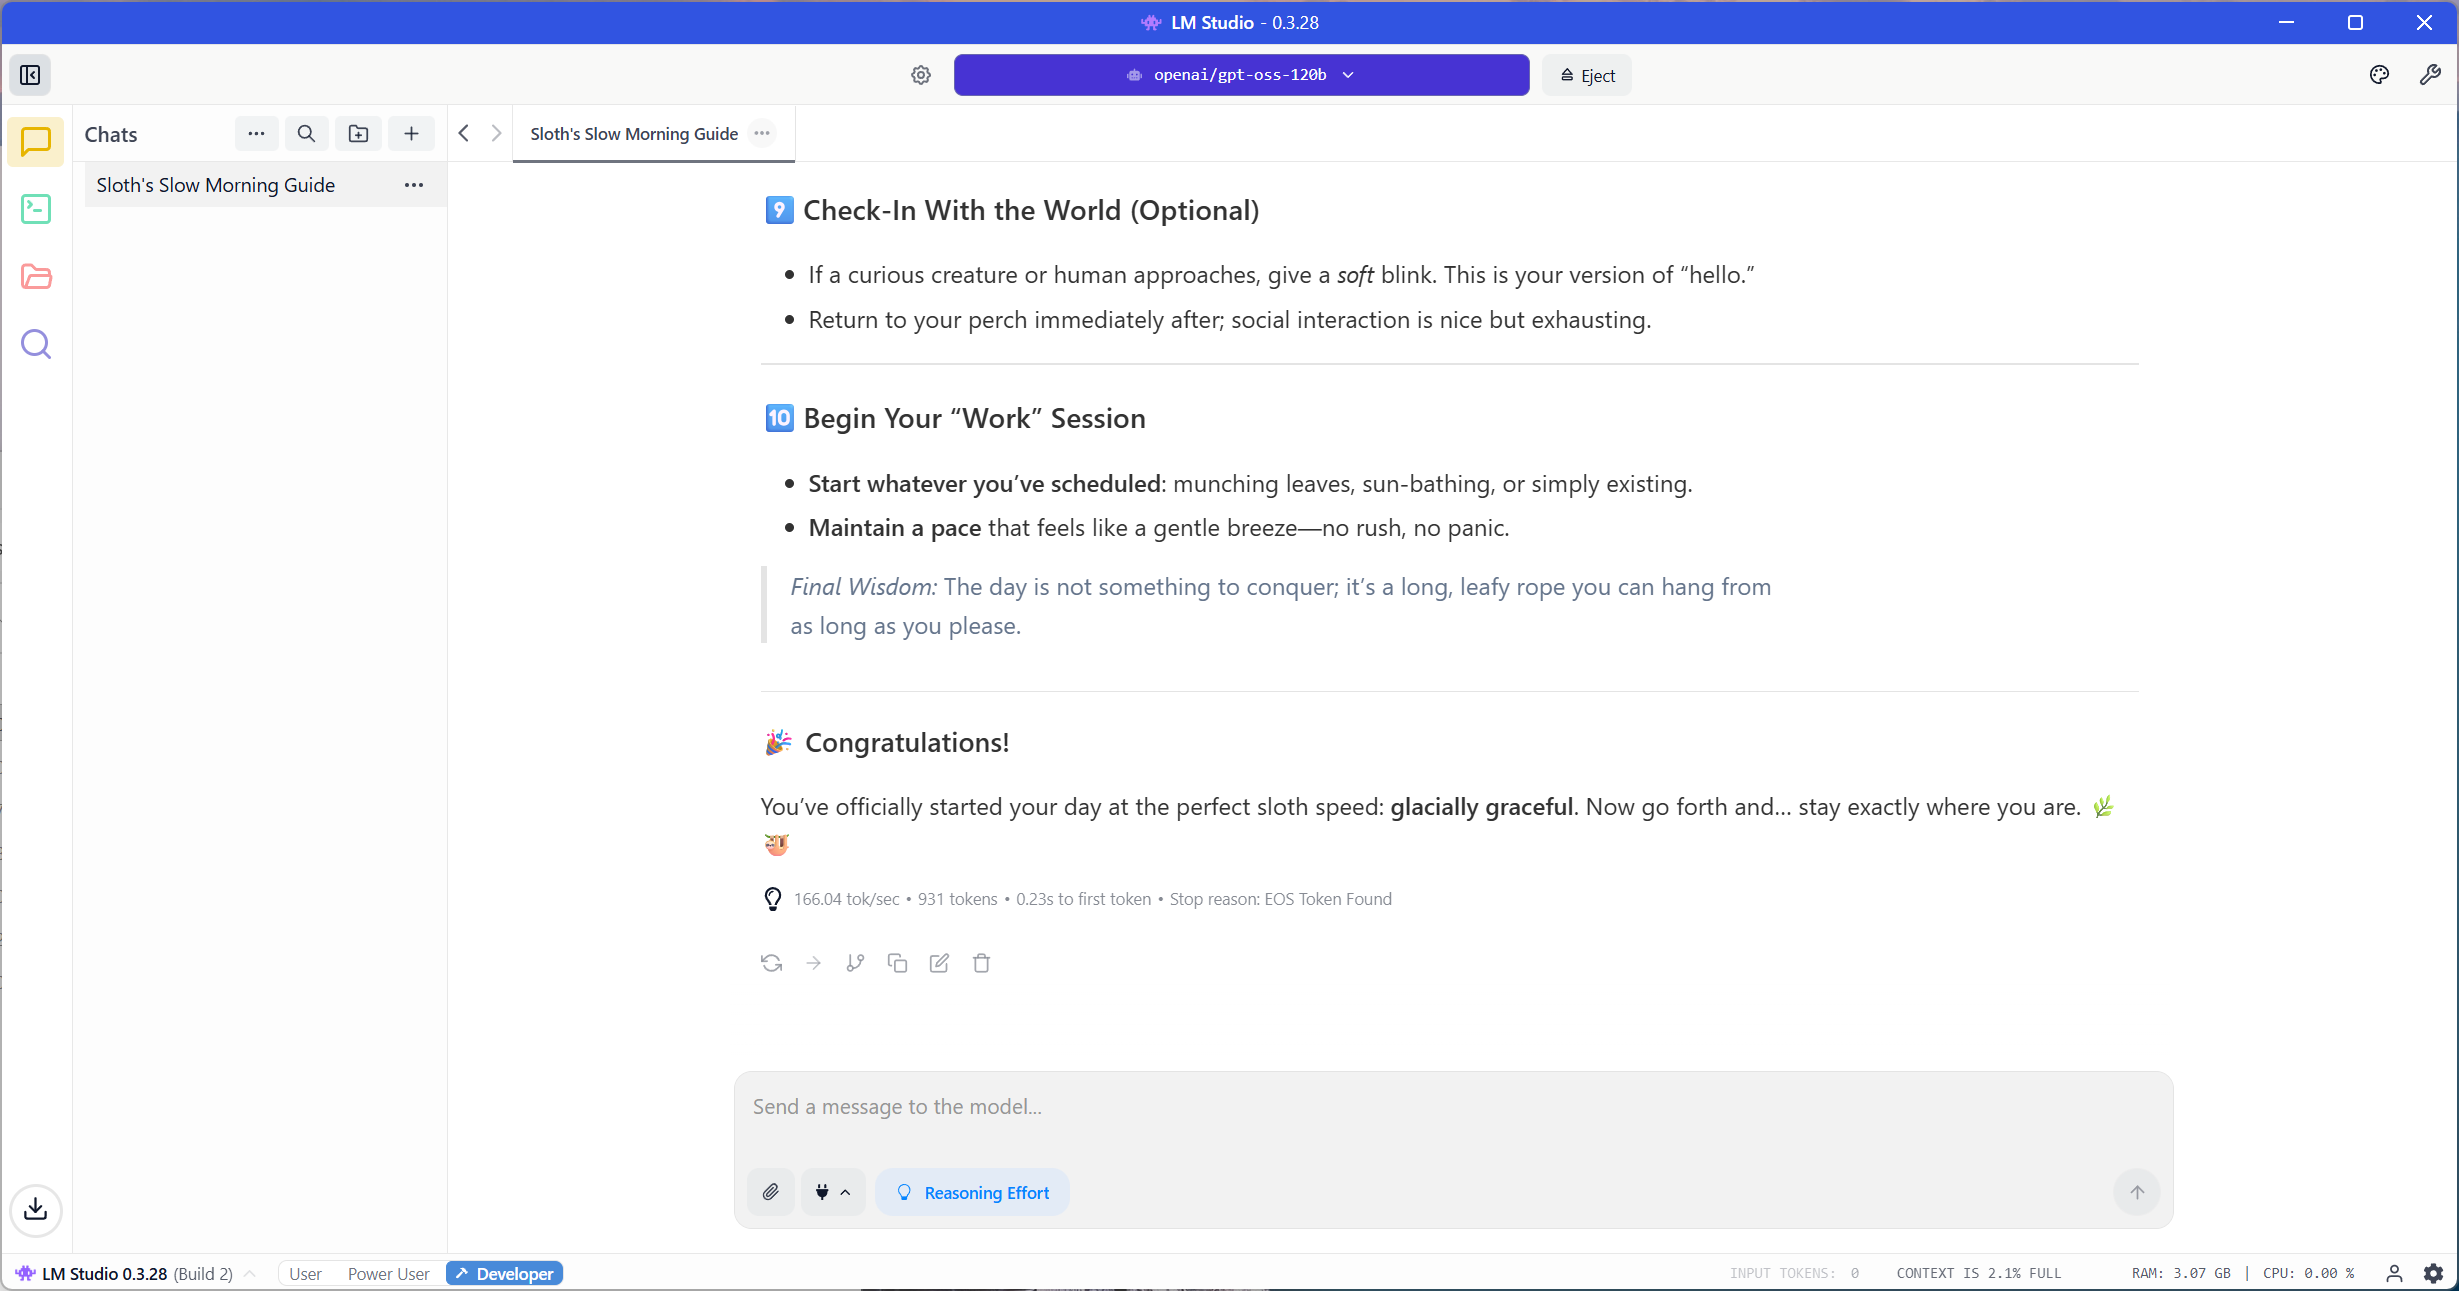Expand the LM Studio version chevron

[x=250, y=1273]
